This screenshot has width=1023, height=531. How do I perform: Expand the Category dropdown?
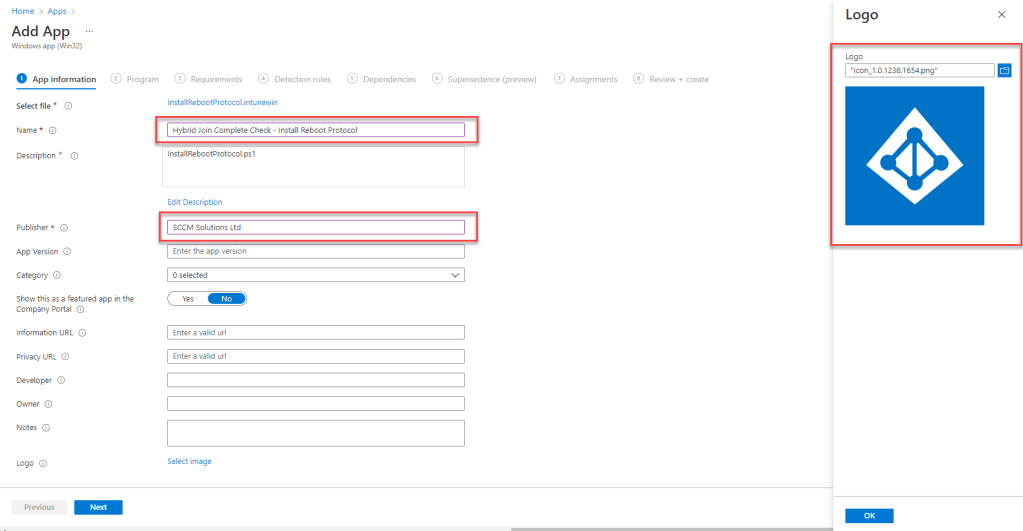pyautogui.click(x=315, y=275)
